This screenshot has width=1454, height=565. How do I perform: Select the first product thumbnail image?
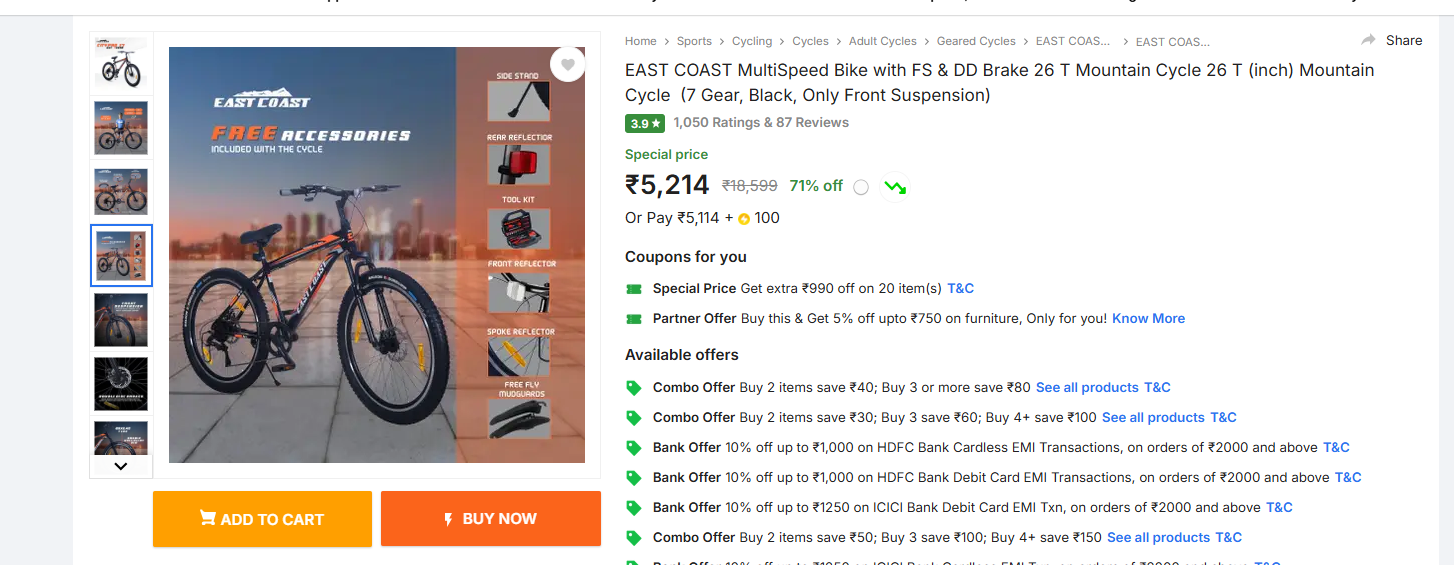click(x=121, y=65)
